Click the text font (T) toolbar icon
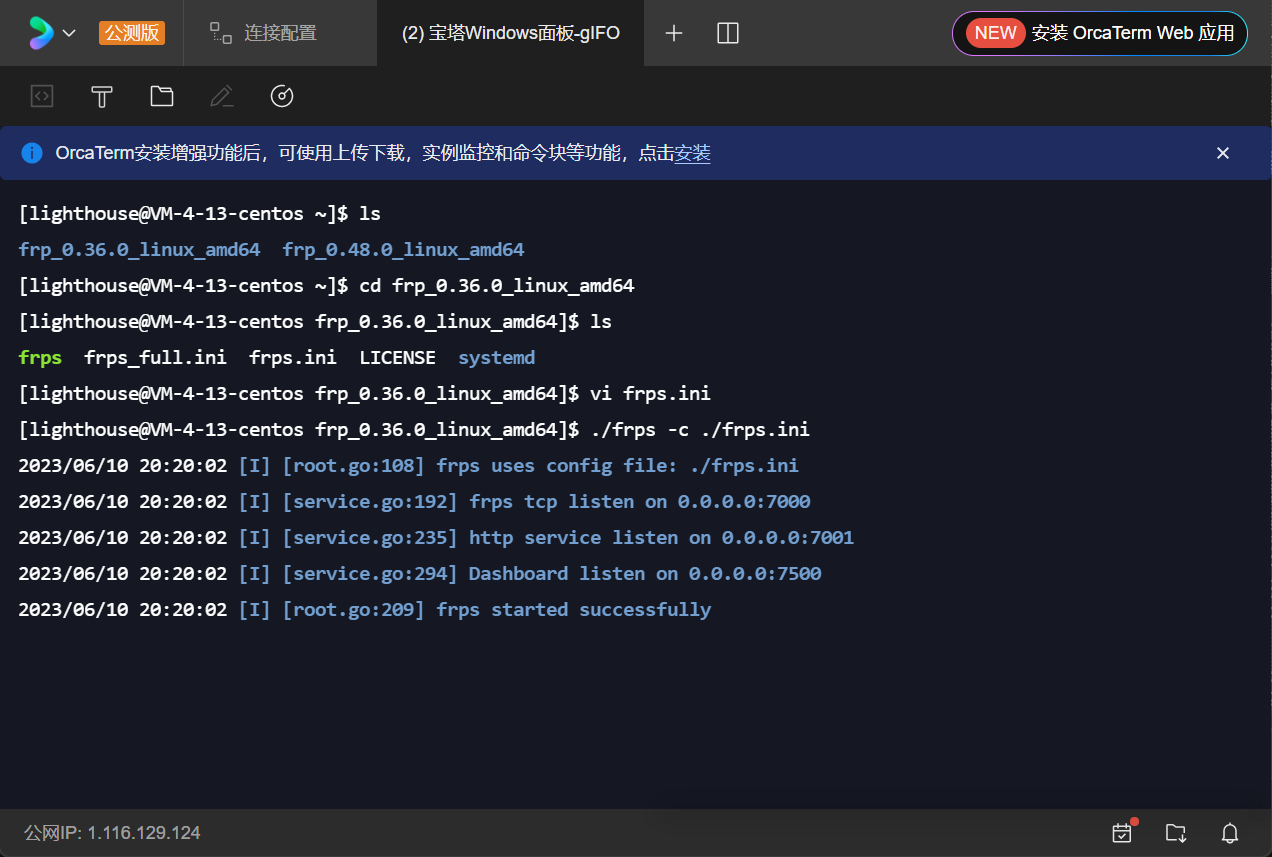This screenshot has height=857, width=1272. (x=102, y=96)
